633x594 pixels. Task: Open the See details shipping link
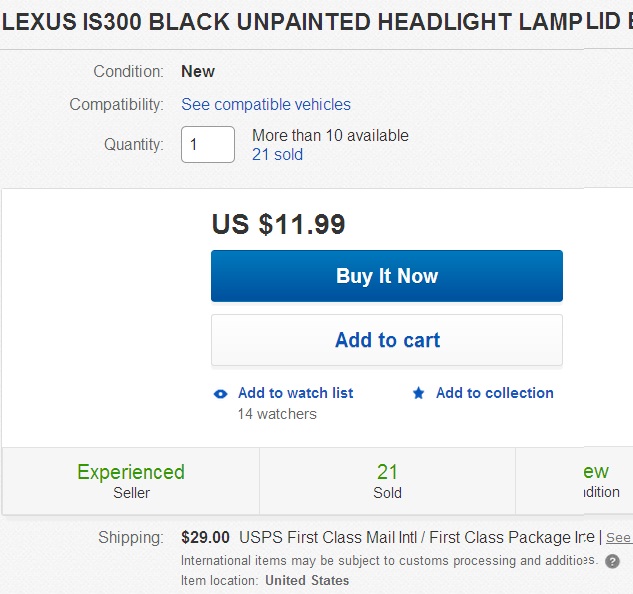618,538
